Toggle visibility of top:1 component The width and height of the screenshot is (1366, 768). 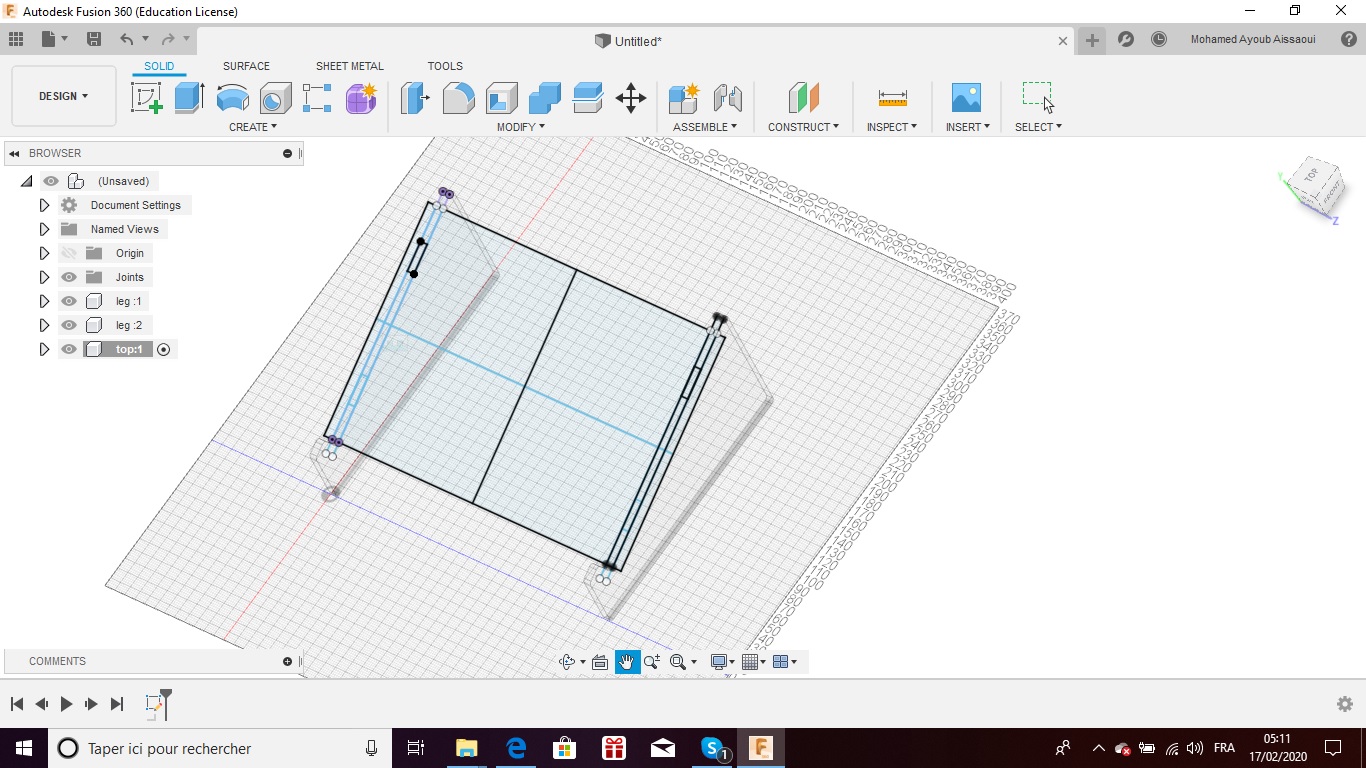pyautogui.click(x=69, y=349)
